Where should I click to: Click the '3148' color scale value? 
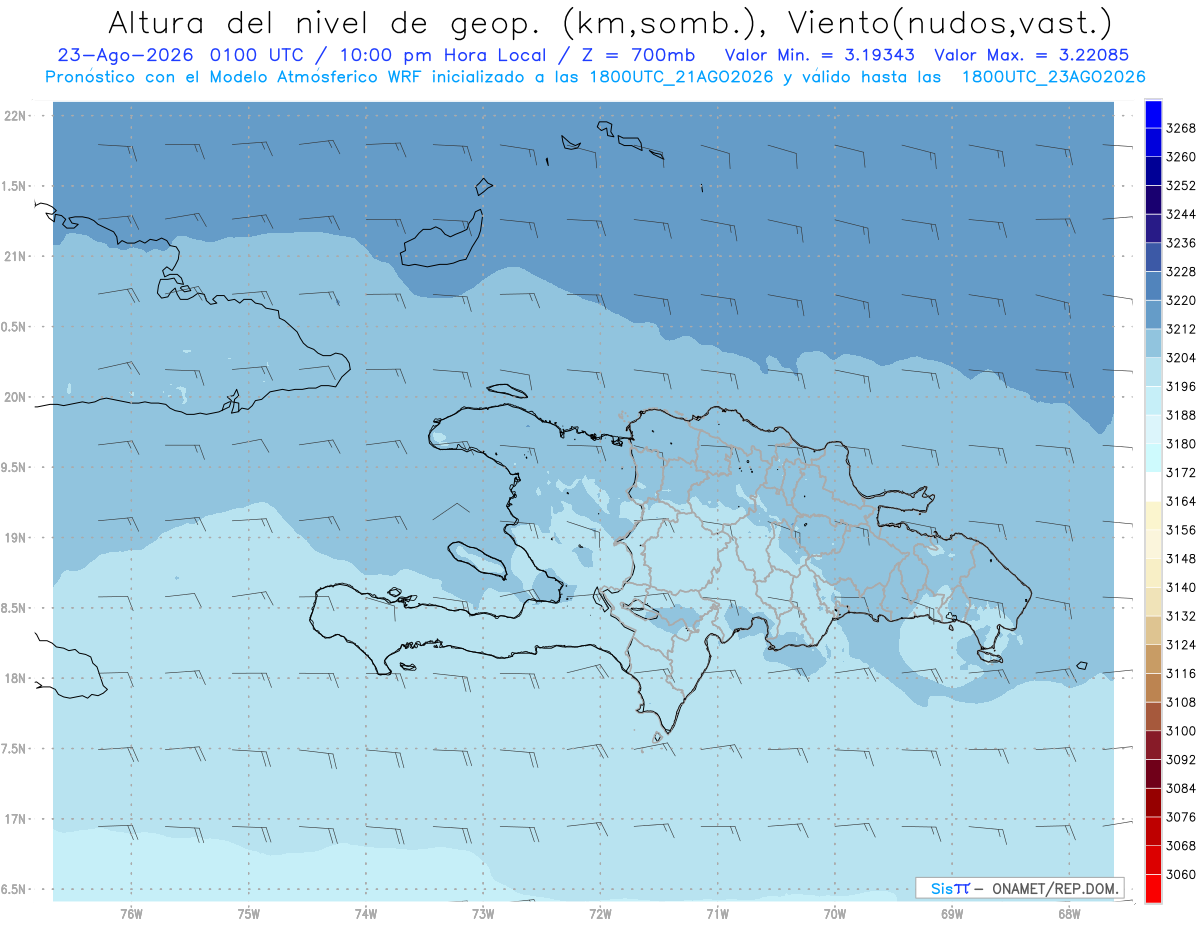coord(1181,559)
